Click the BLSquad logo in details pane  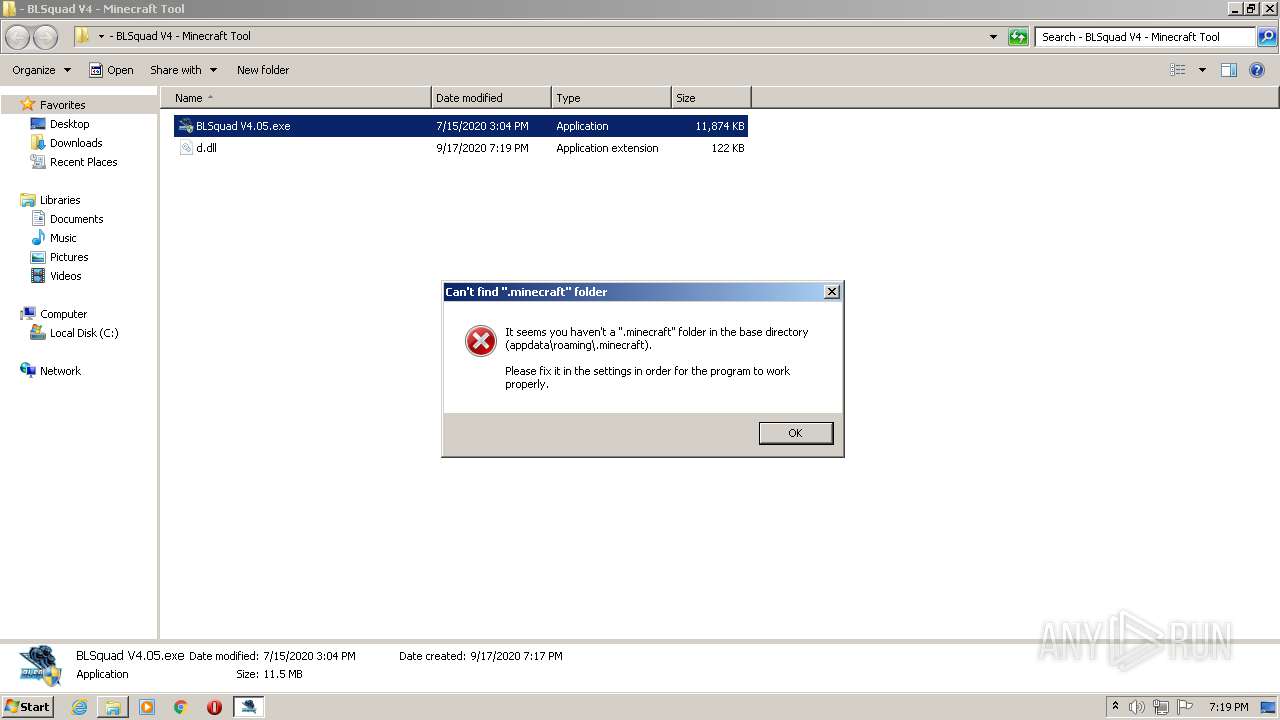point(40,665)
